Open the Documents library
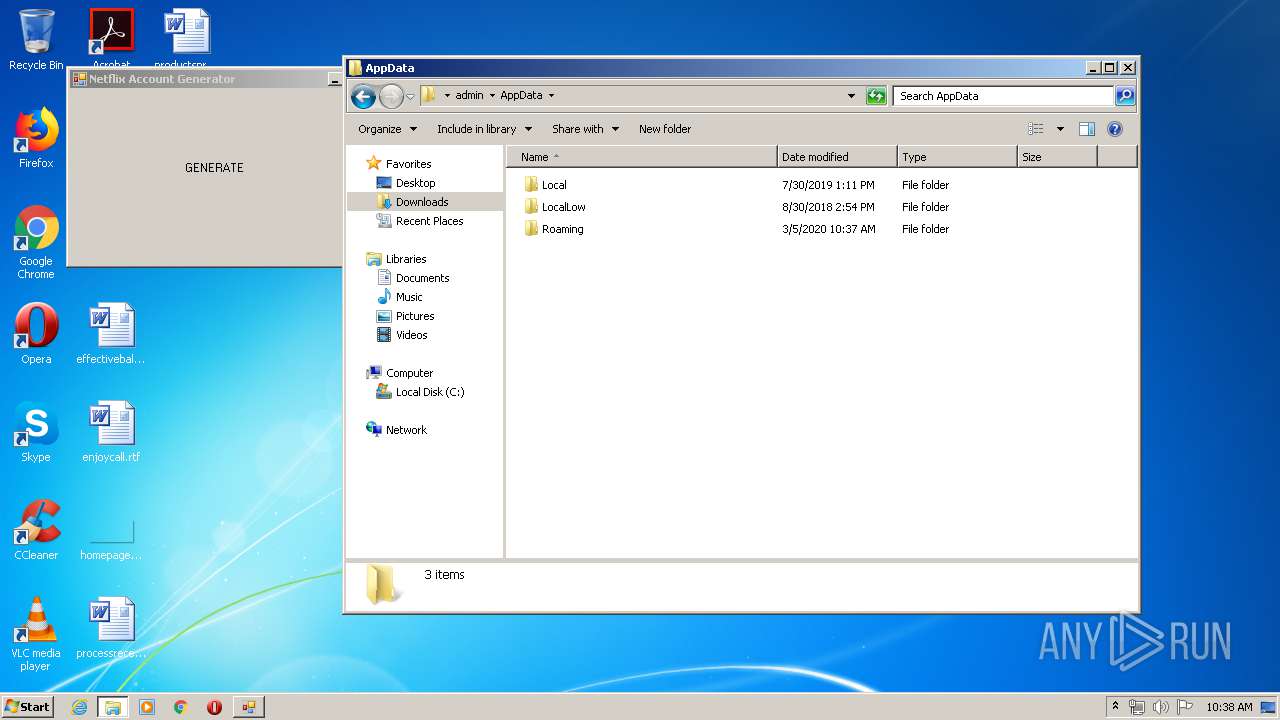Image resolution: width=1280 pixels, height=720 pixels. 413,278
